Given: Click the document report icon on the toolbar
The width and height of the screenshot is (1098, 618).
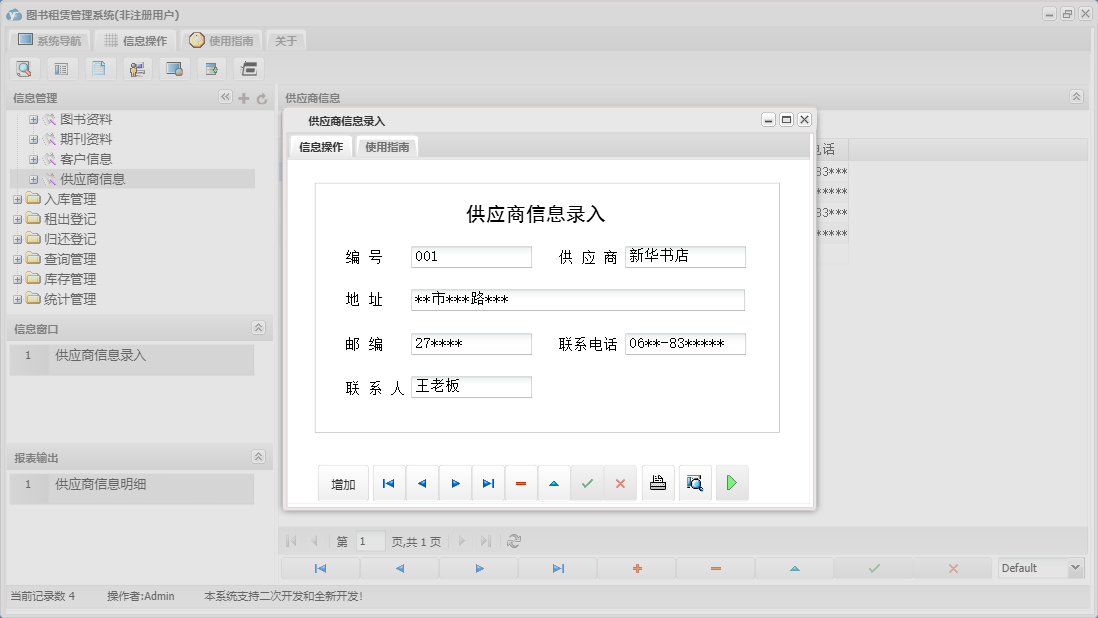Looking at the screenshot, I should 99,68.
